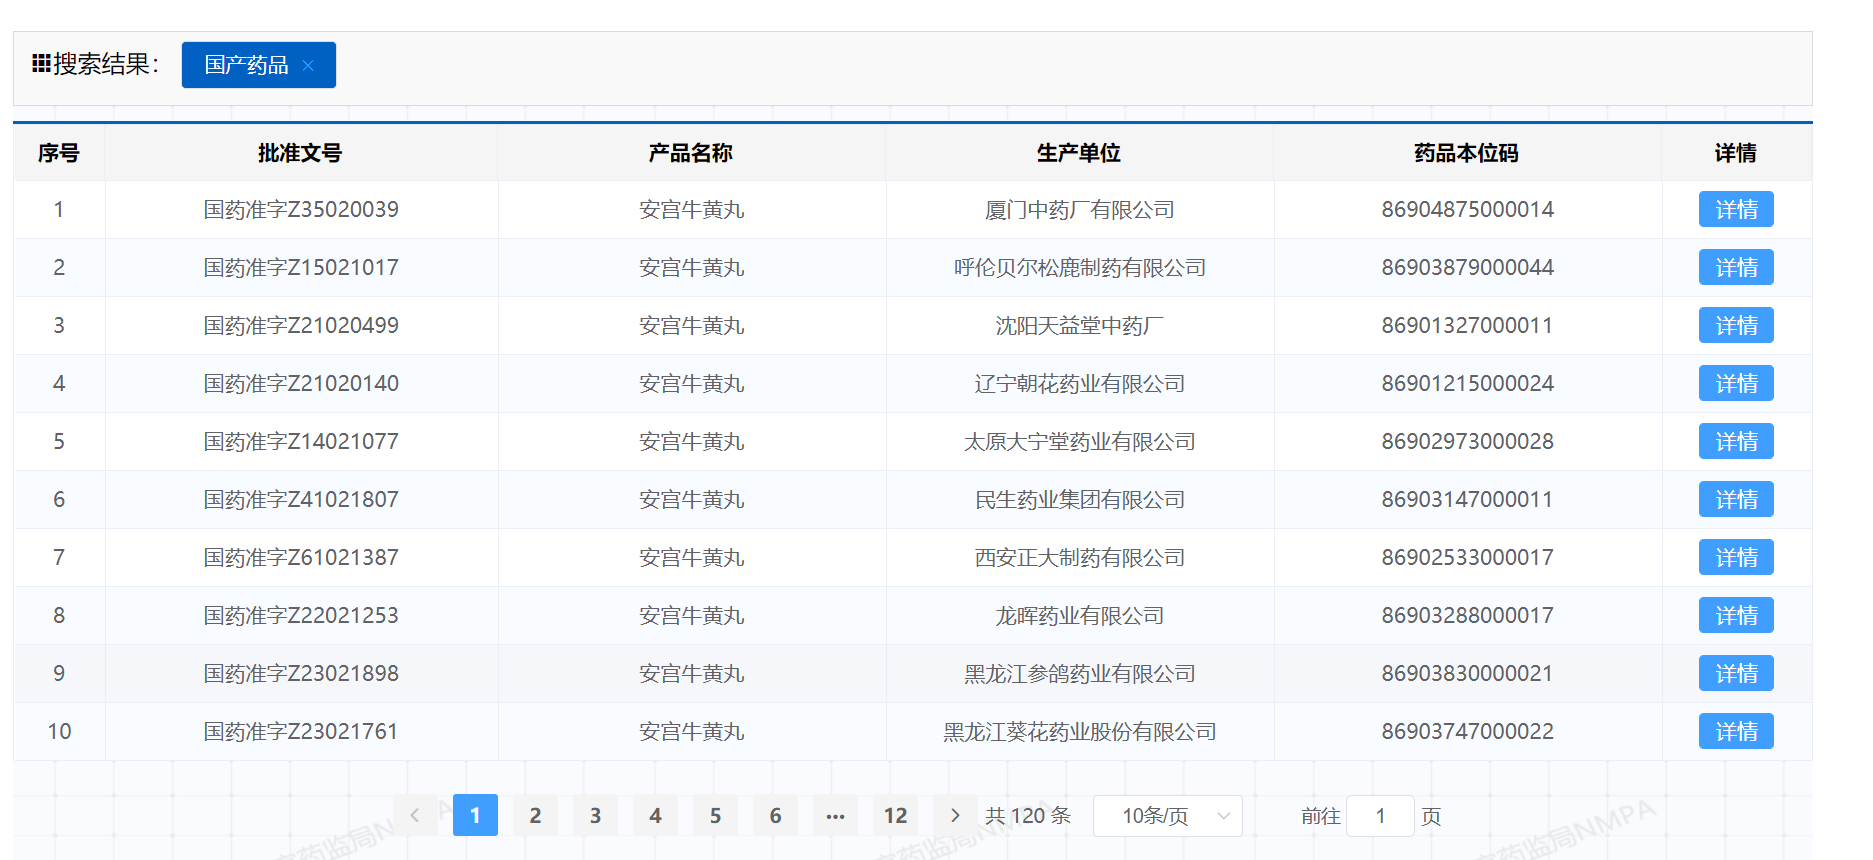Jump to page 2
The image size is (1873, 860).
coord(535,816)
